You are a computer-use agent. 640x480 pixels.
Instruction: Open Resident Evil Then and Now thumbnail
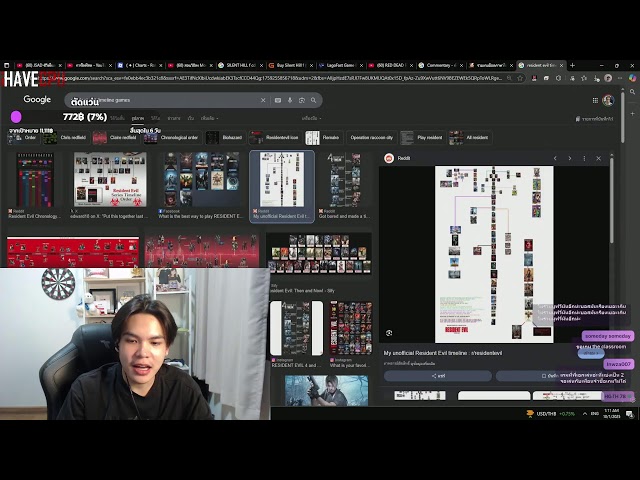319,253
